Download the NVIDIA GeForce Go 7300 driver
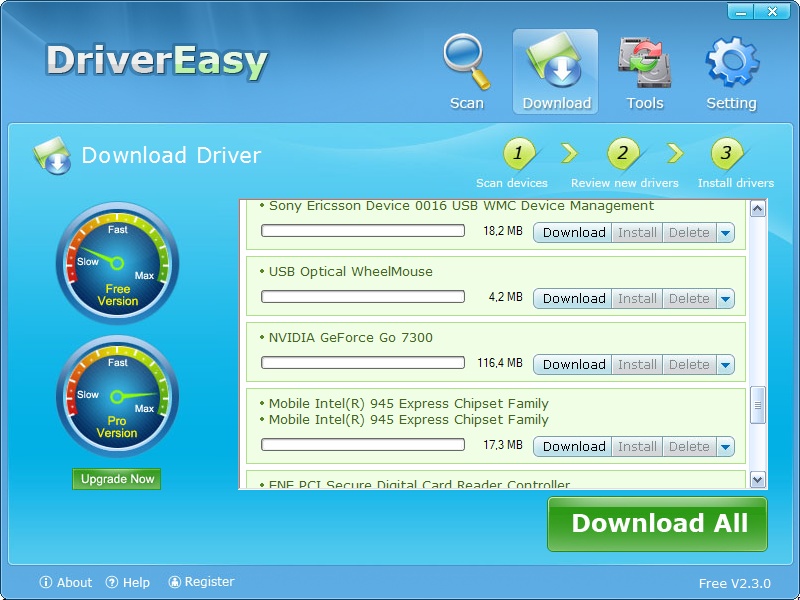 [572, 364]
